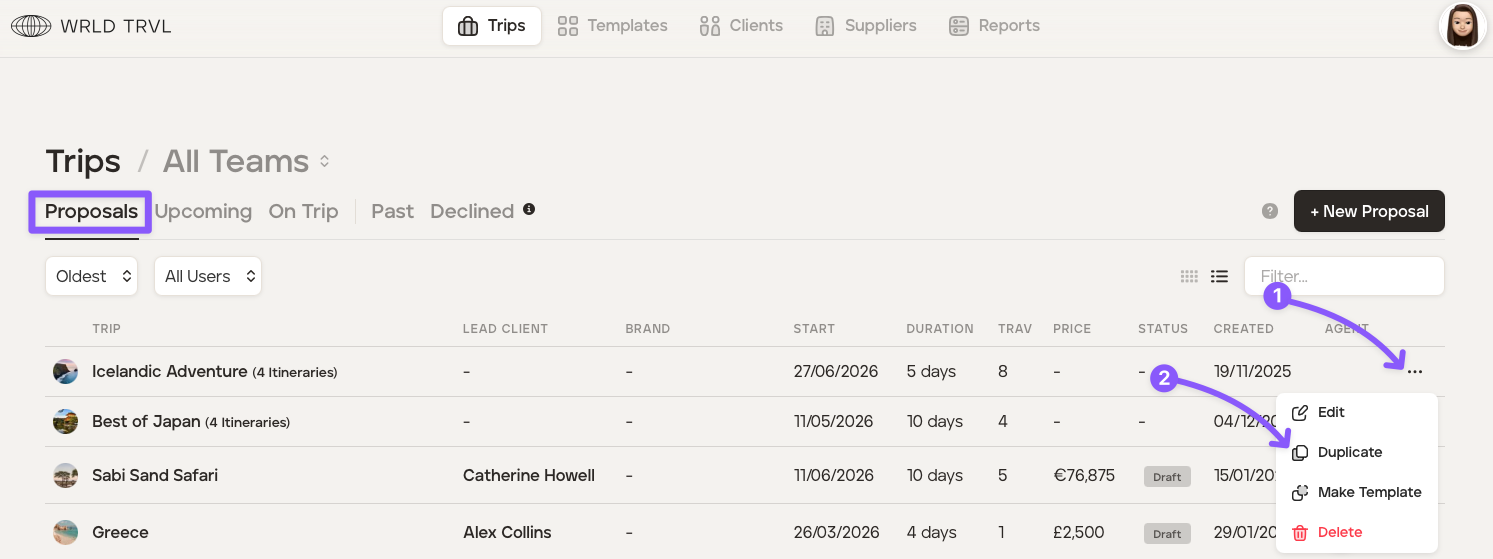This screenshot has height=559, width=1493.
Task: Click the Duplicate copy icon
Action: tap(1300, 453)
